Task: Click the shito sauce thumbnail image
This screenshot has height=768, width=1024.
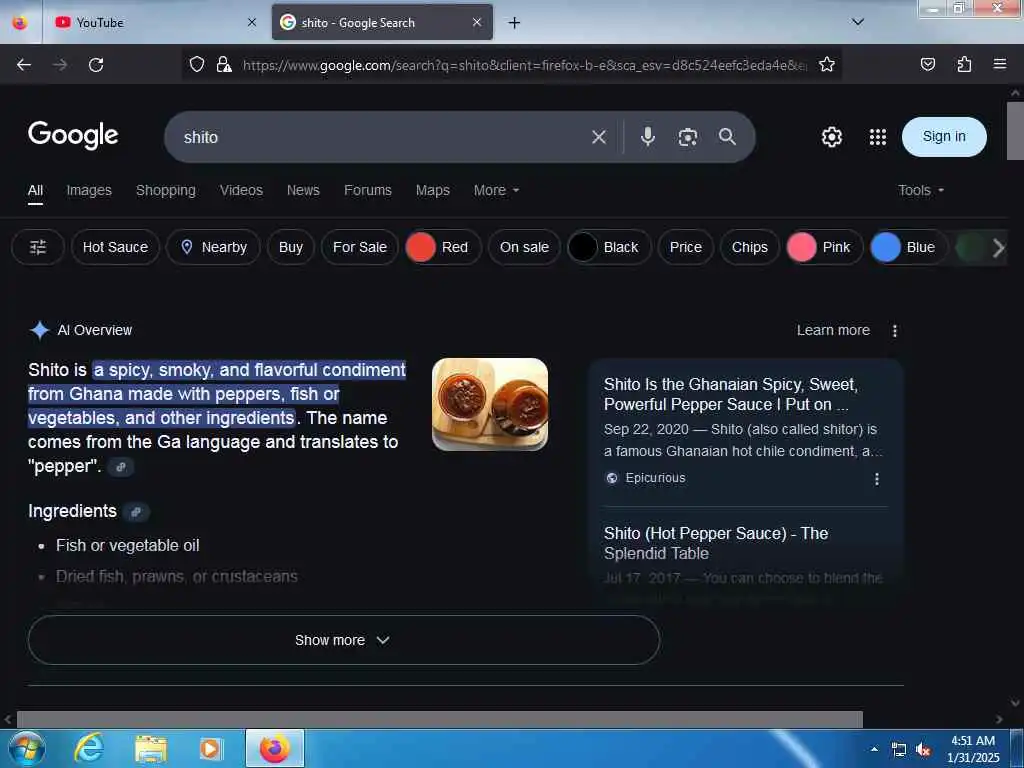Action: 490,404
